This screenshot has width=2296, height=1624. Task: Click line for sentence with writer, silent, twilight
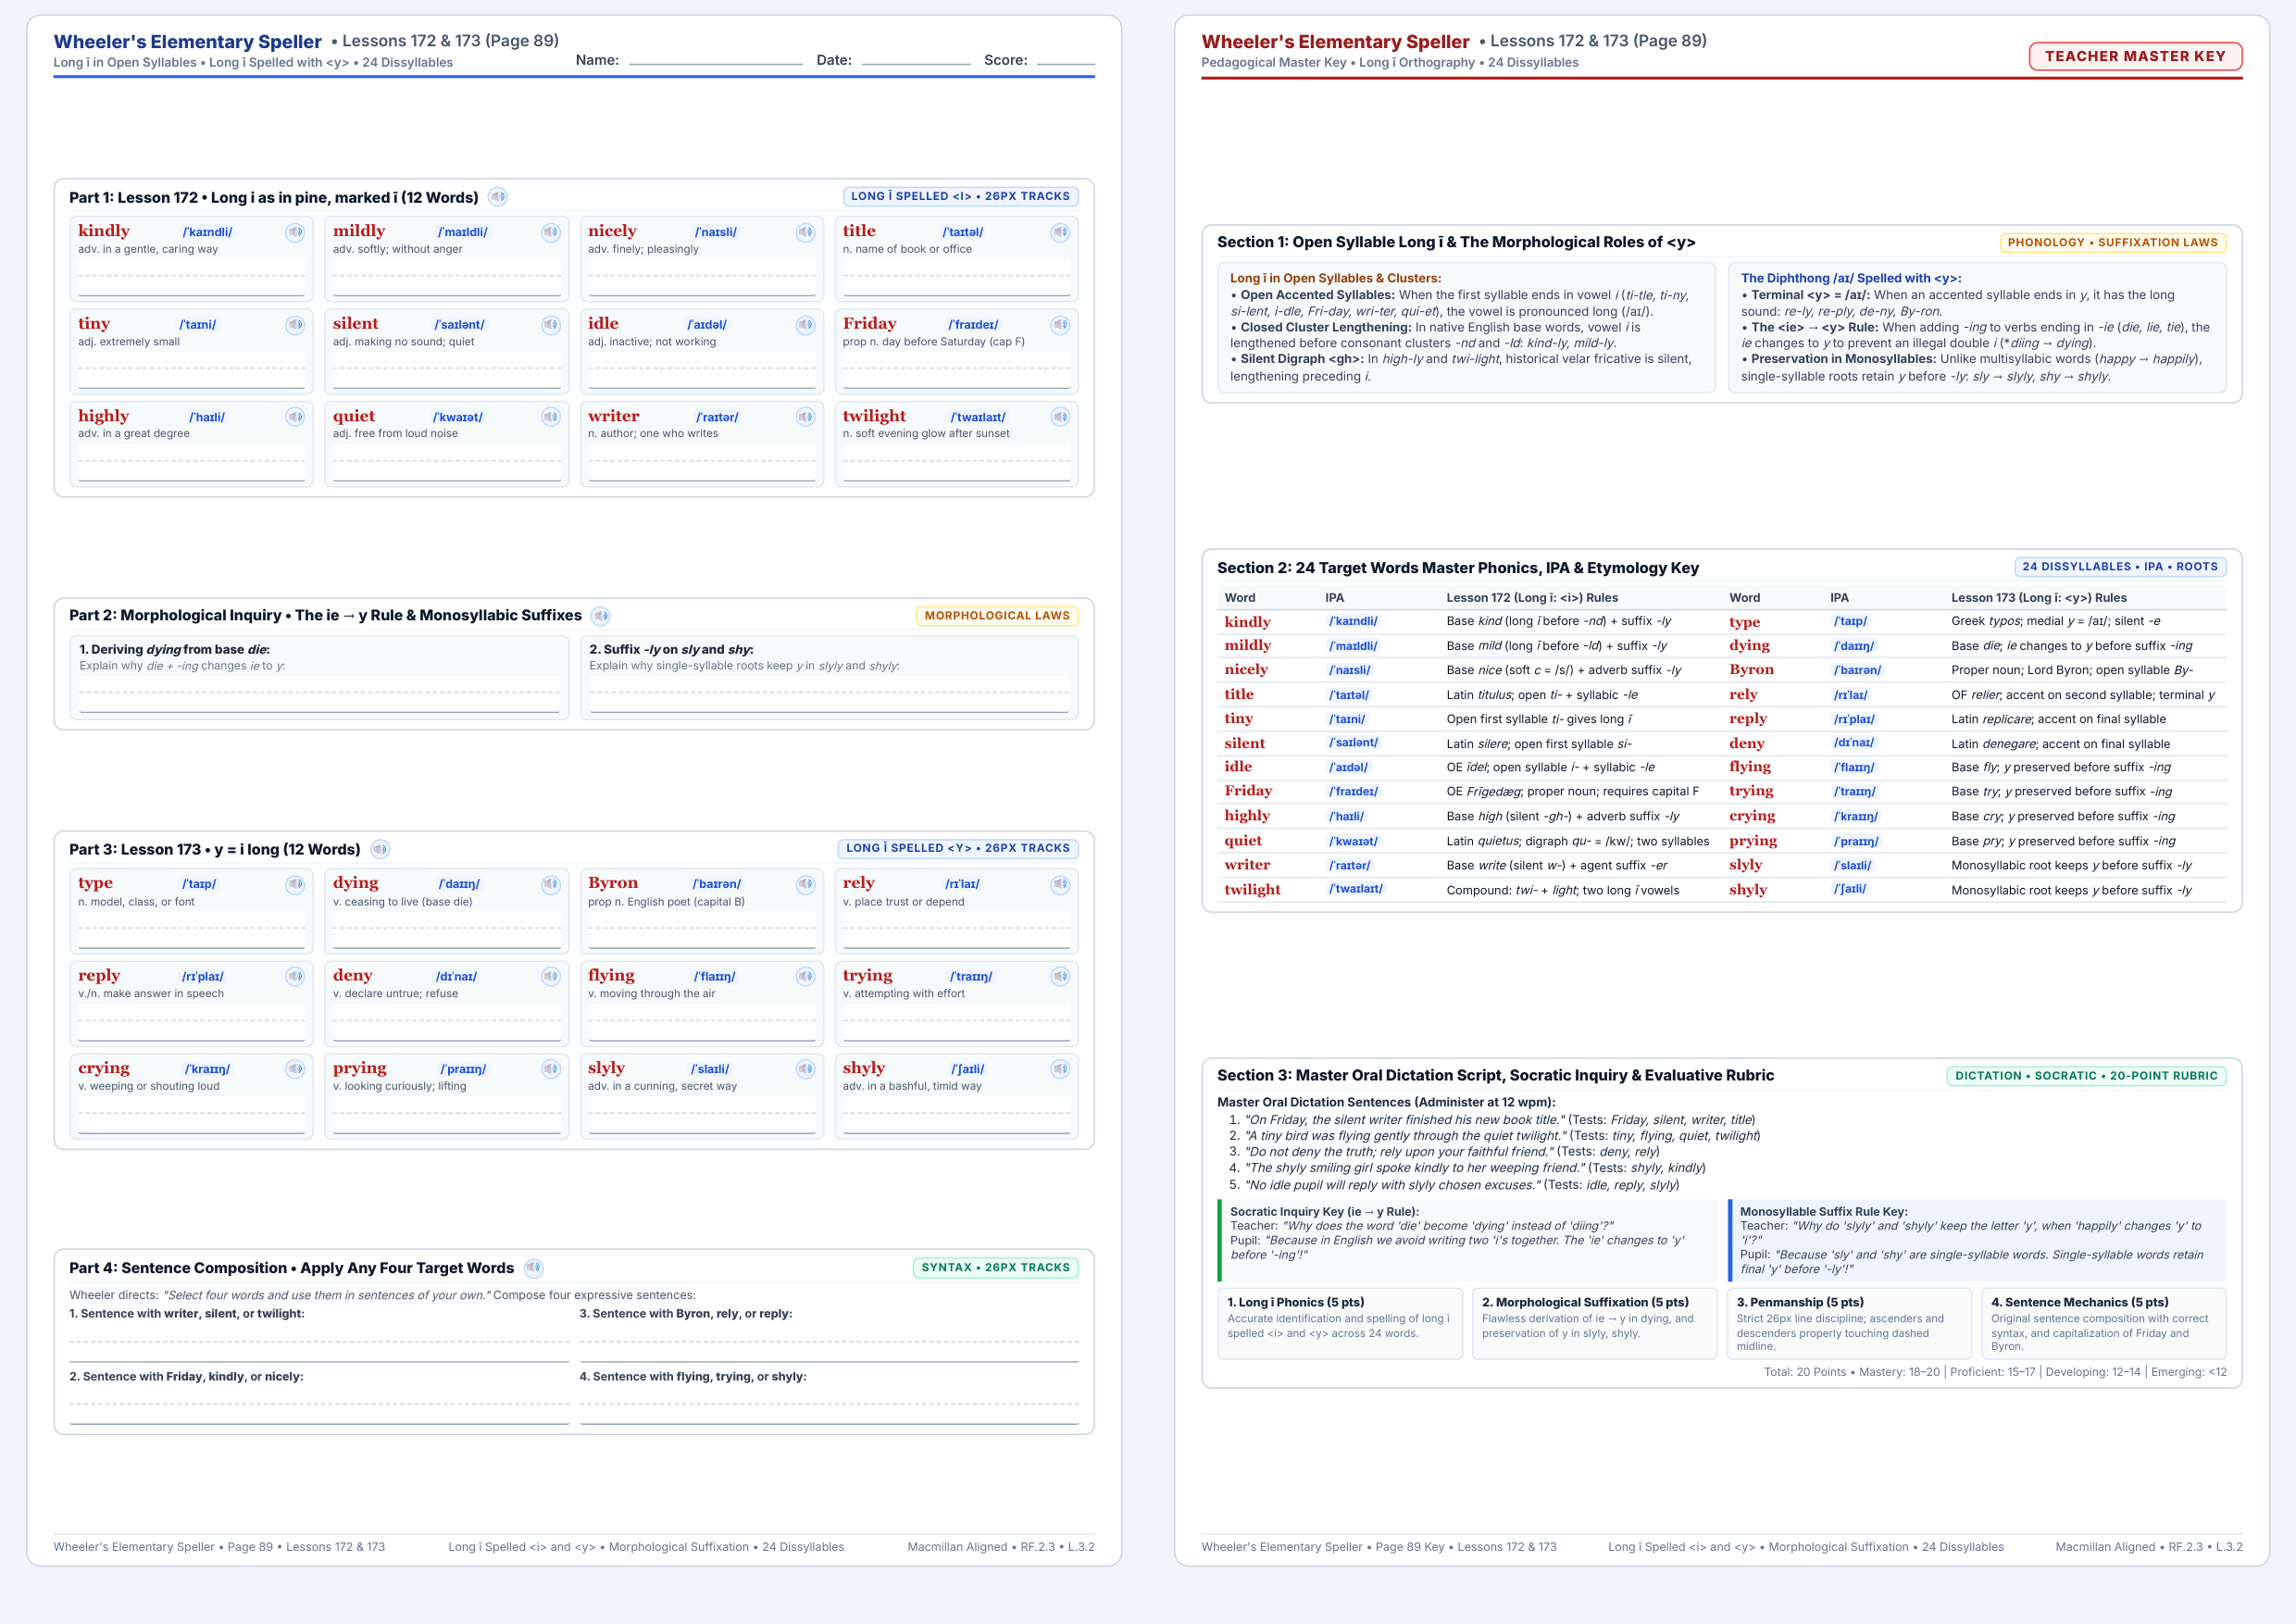pyautogui.click(x=319, y=1343)
